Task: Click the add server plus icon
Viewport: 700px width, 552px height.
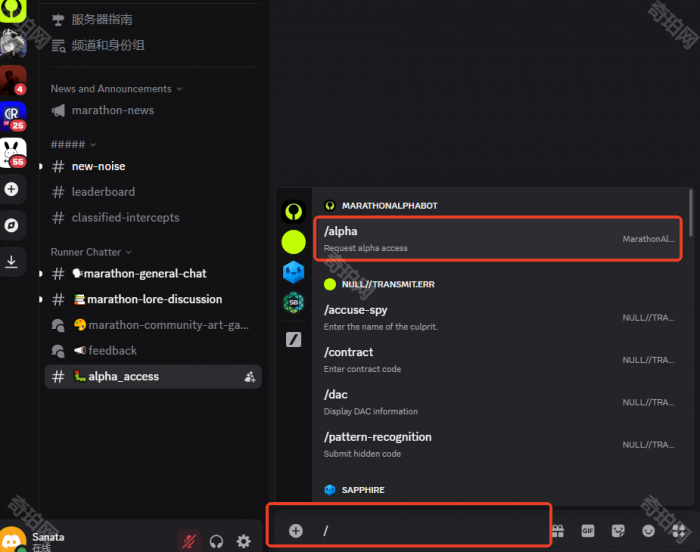Action: [12, 189]
